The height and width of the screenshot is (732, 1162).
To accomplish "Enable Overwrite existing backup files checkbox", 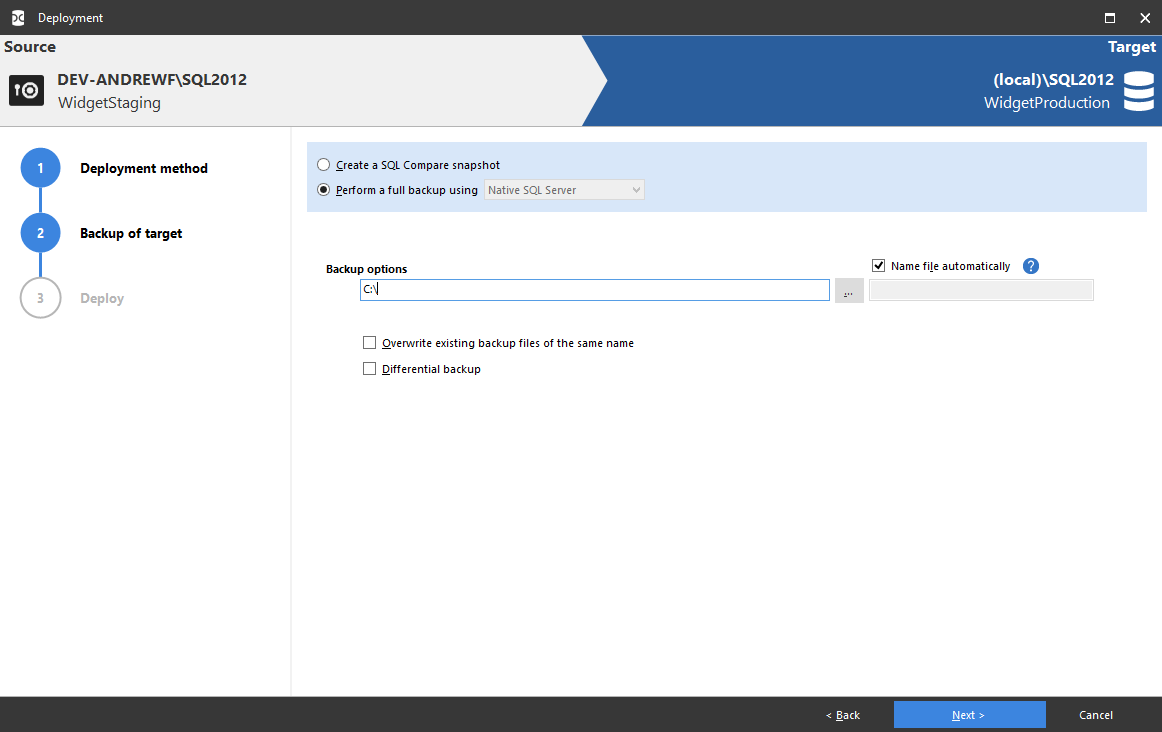I will [x=369, y=343].
